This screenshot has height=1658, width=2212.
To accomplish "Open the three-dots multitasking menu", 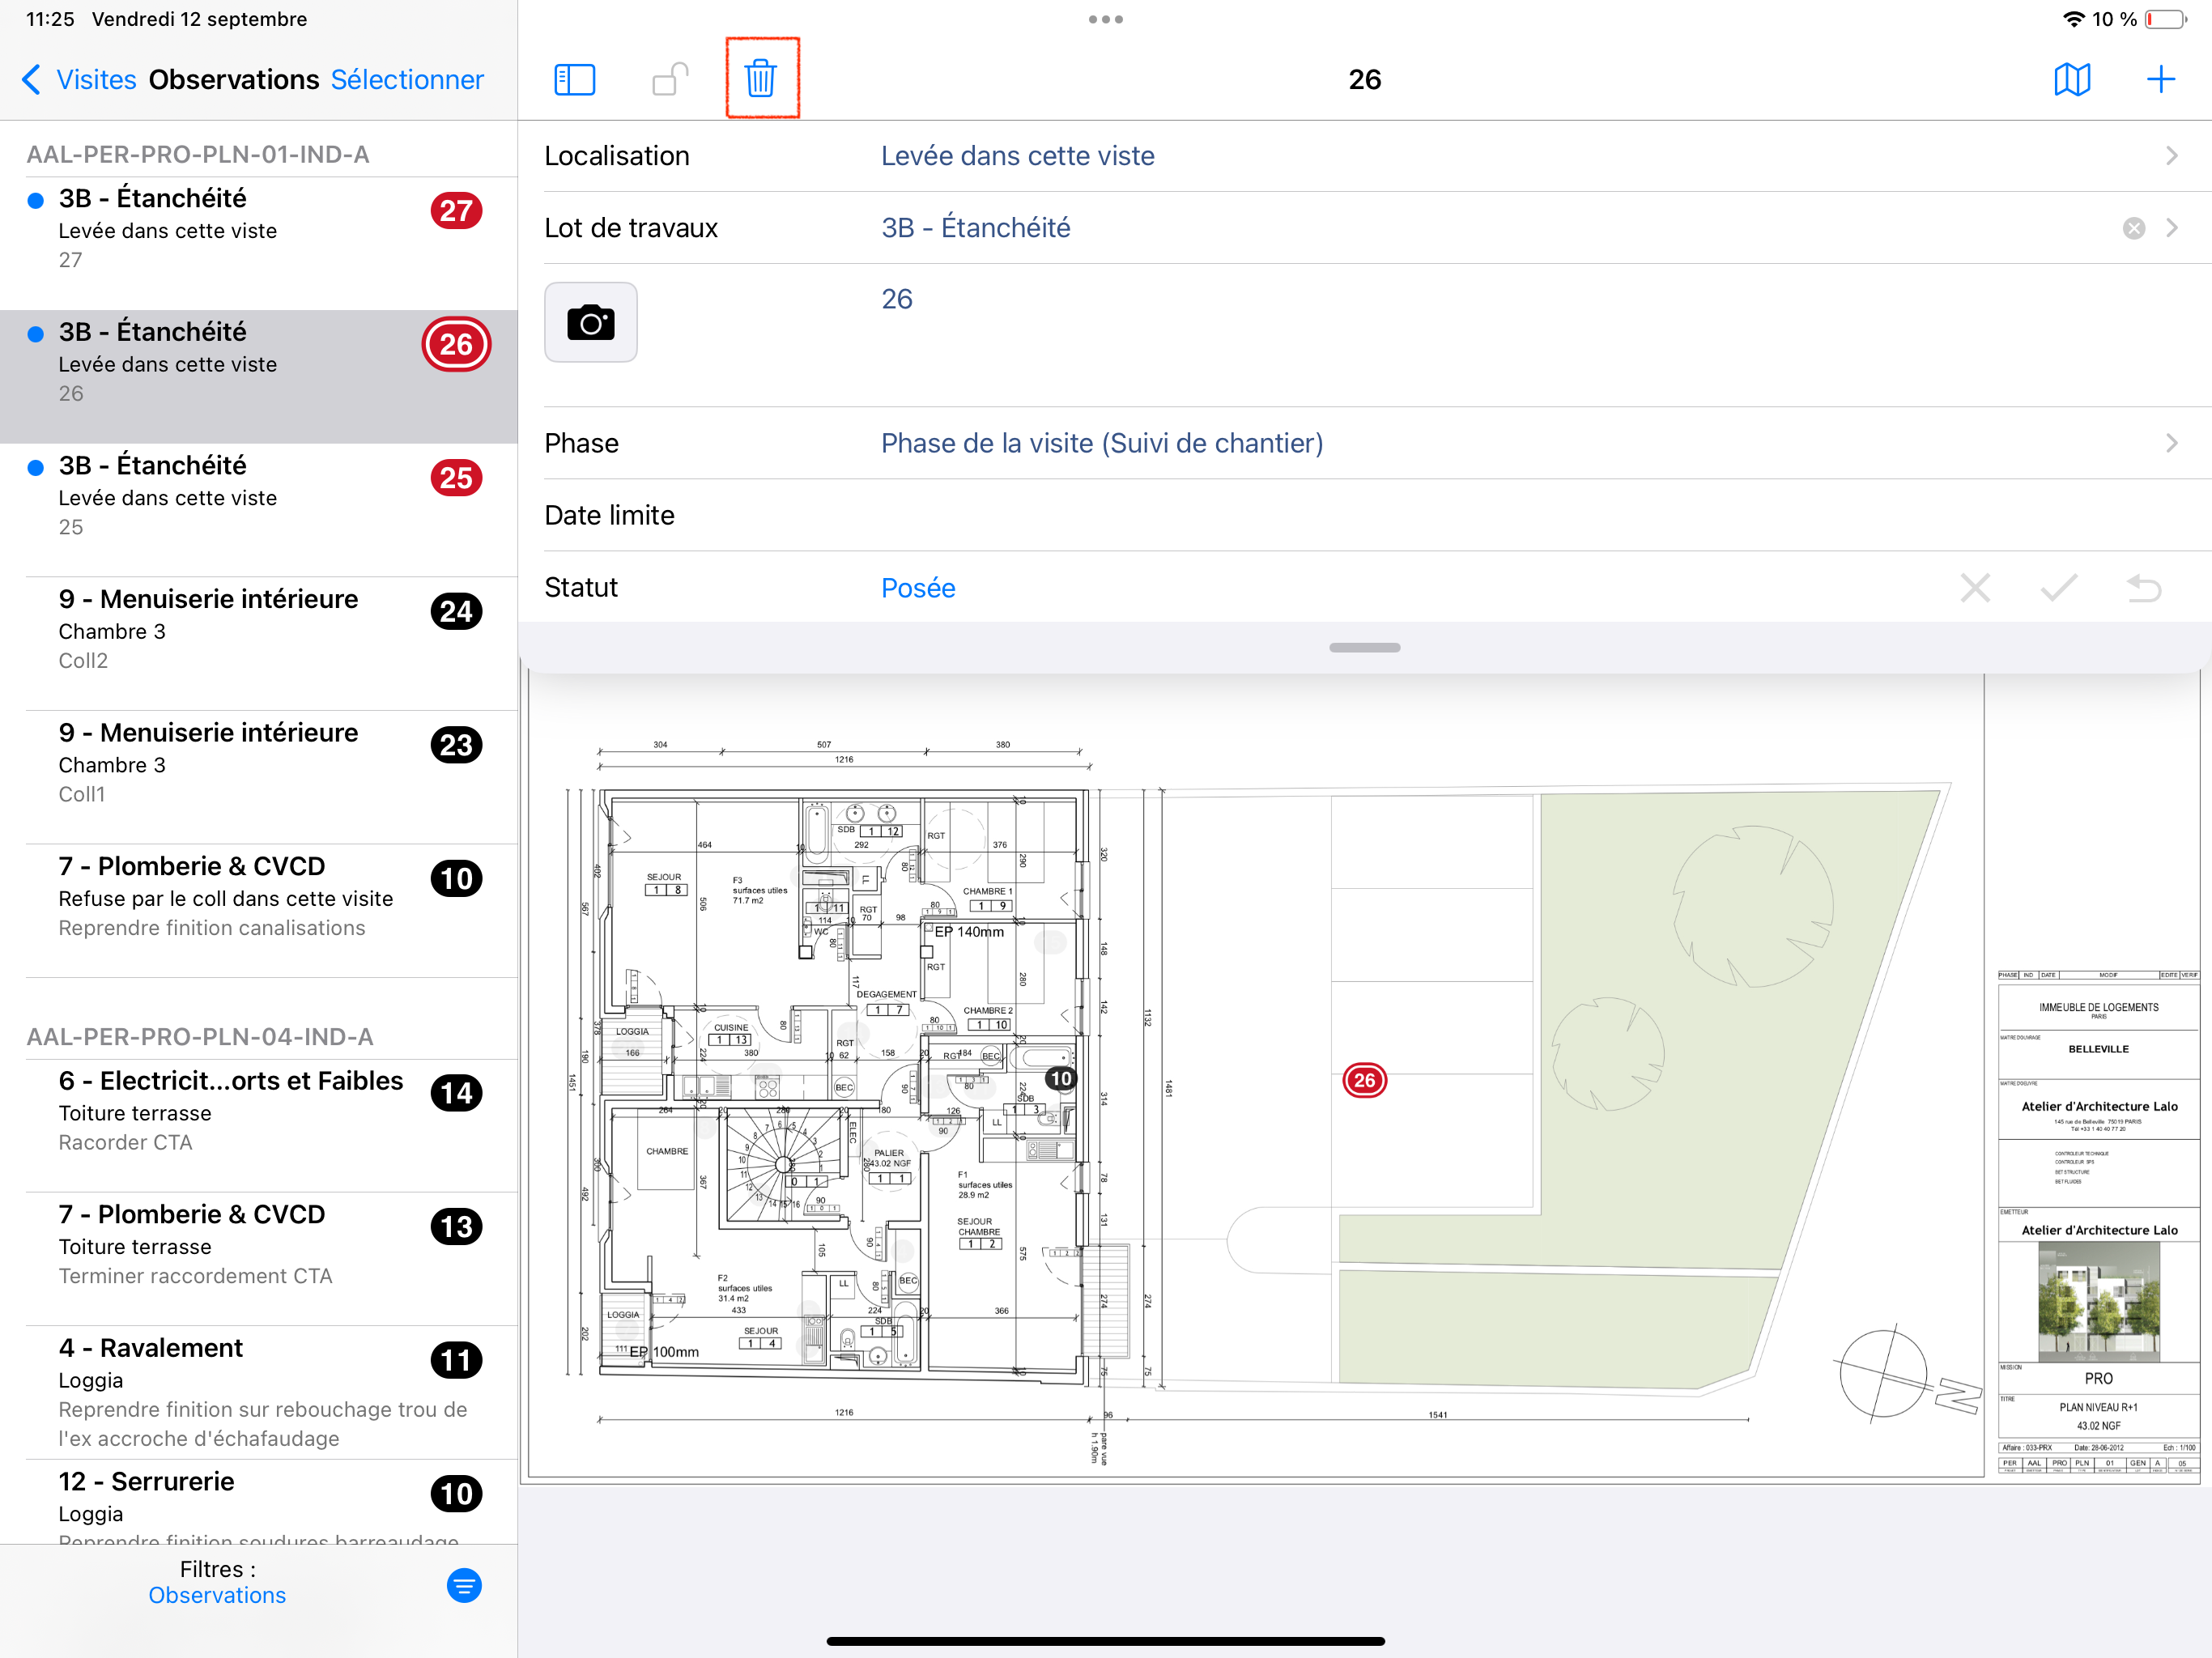I will [x=1106, y=19].
